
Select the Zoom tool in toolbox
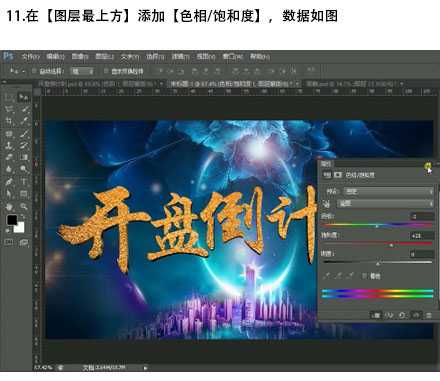tap(24, 206)
